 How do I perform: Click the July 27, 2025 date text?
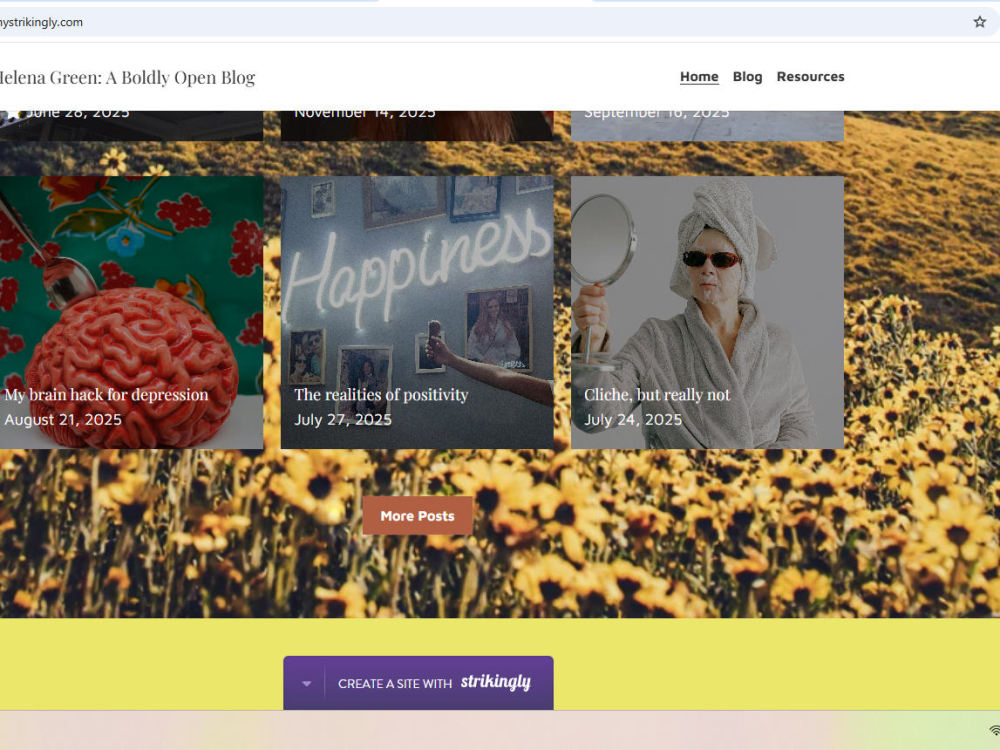(x=343, y=420)
